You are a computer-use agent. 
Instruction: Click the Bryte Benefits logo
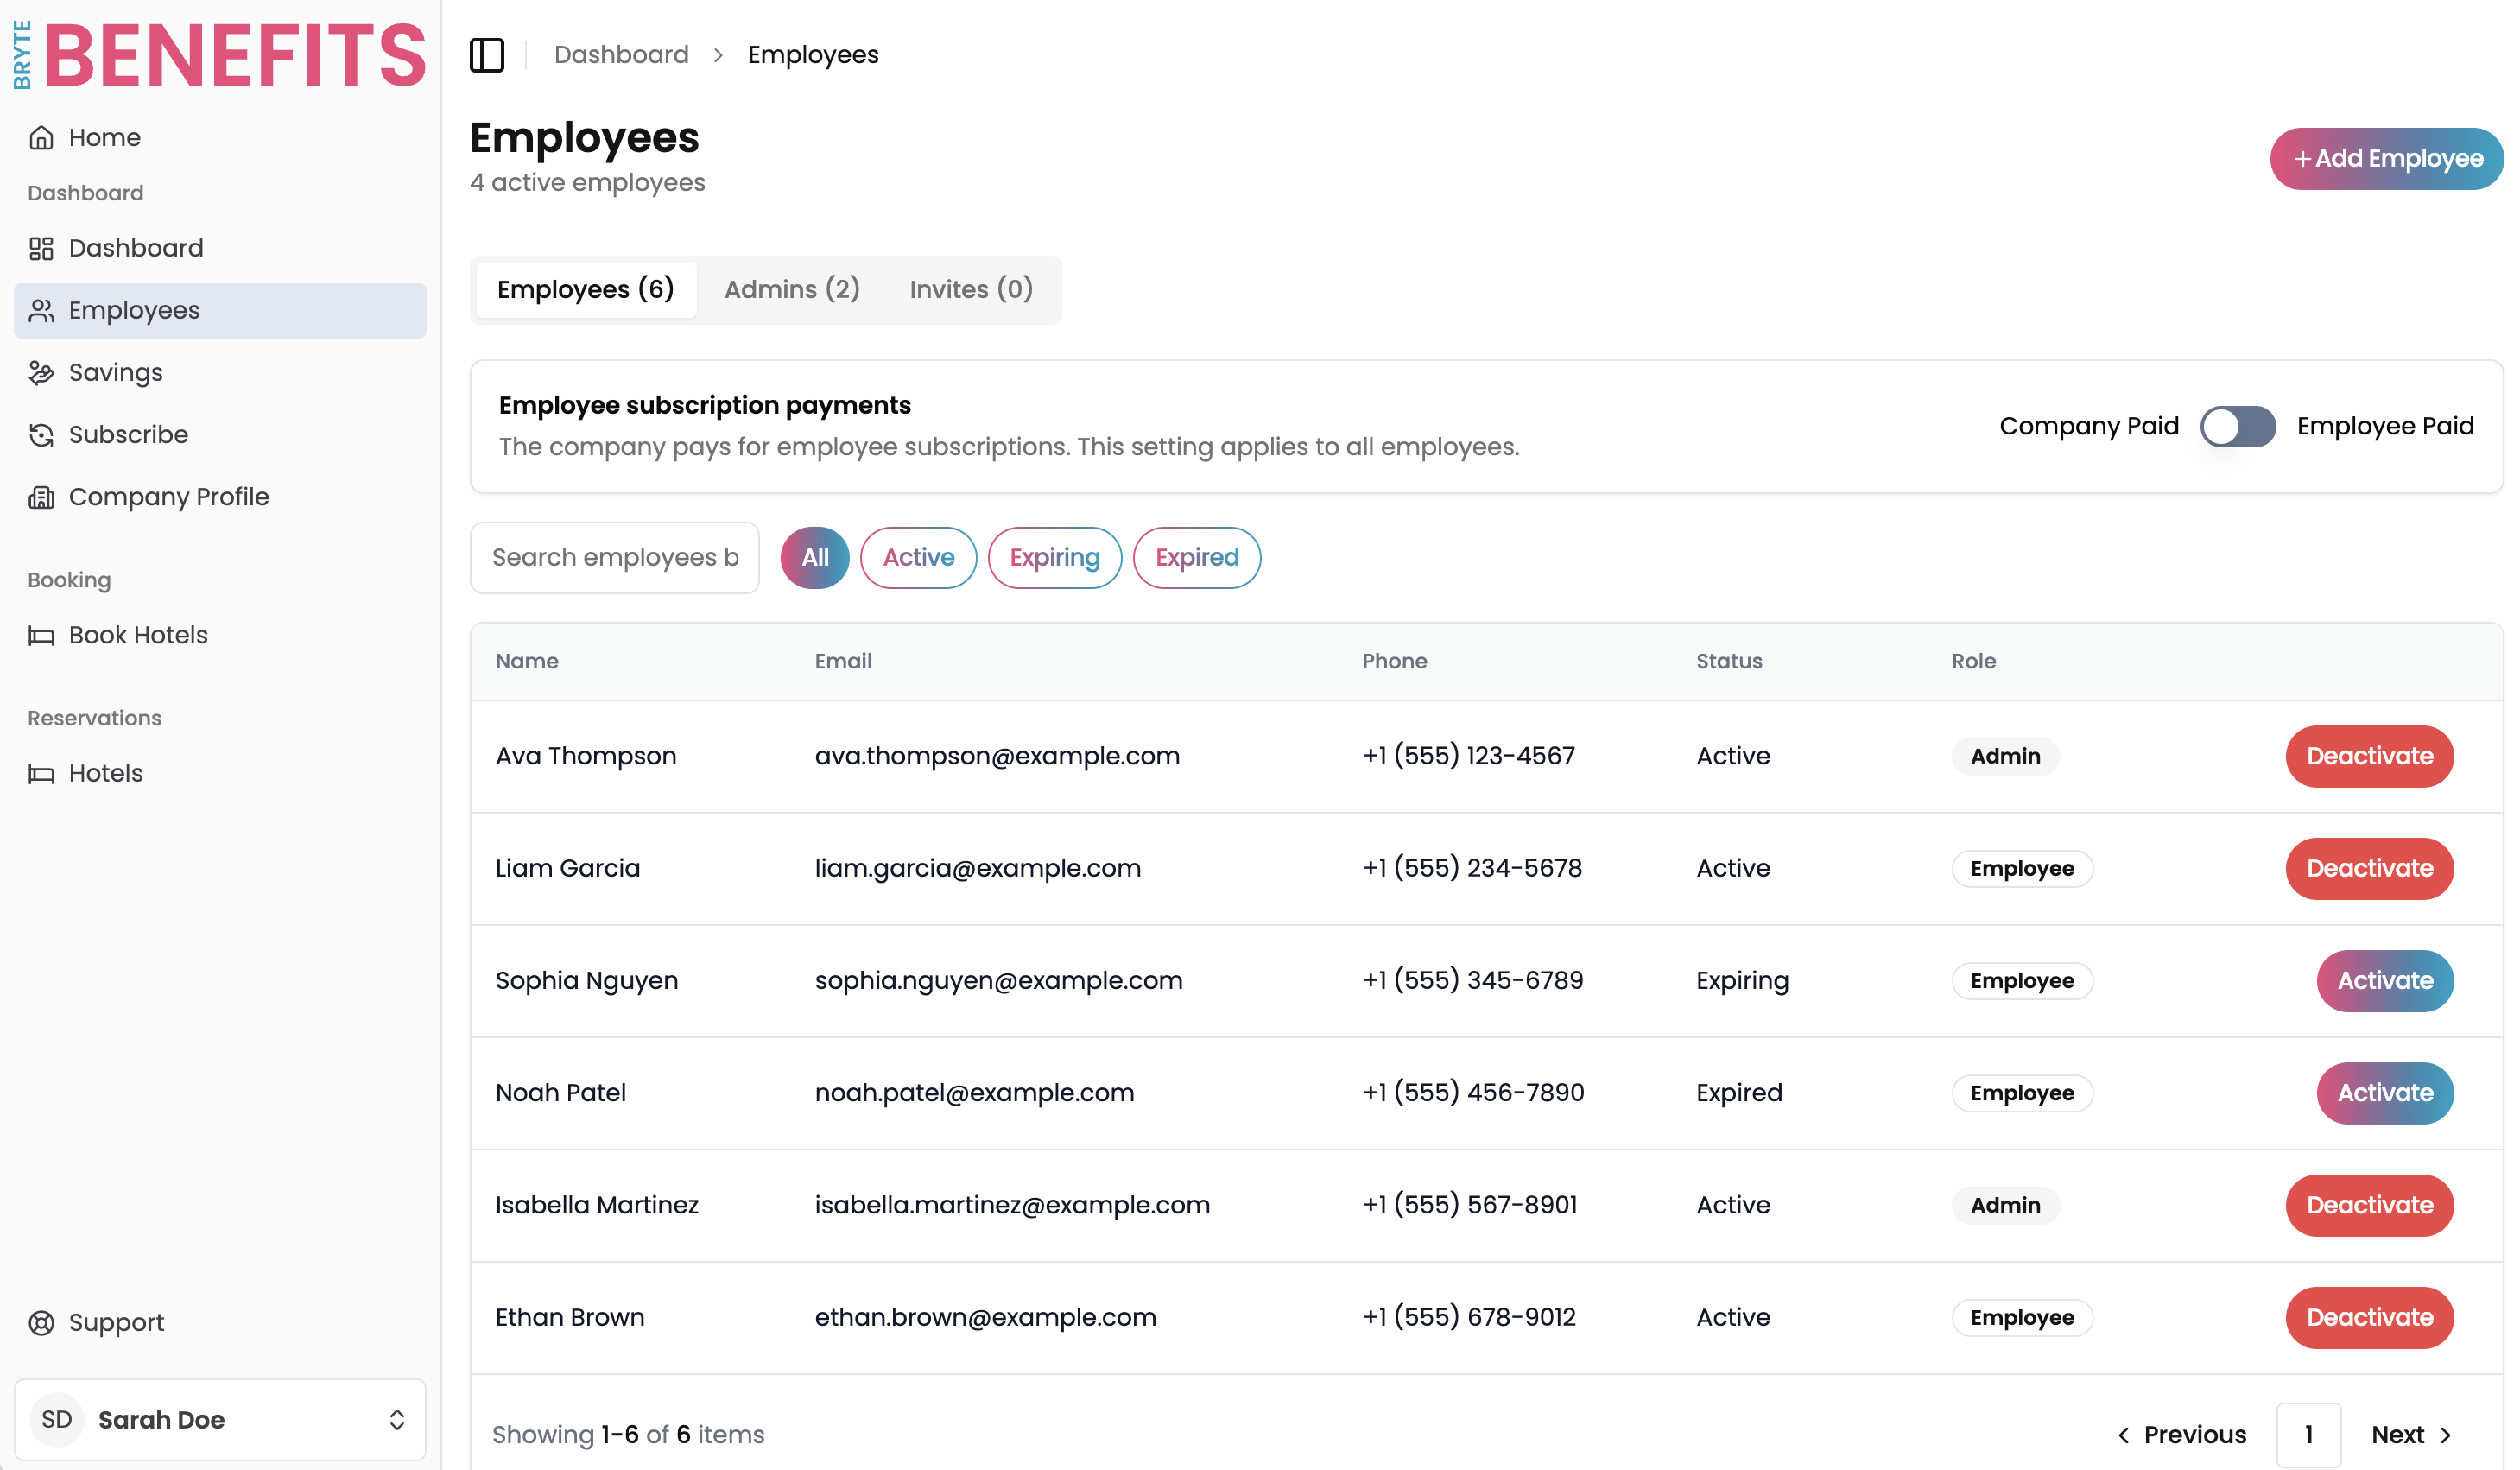pos(219,55)
